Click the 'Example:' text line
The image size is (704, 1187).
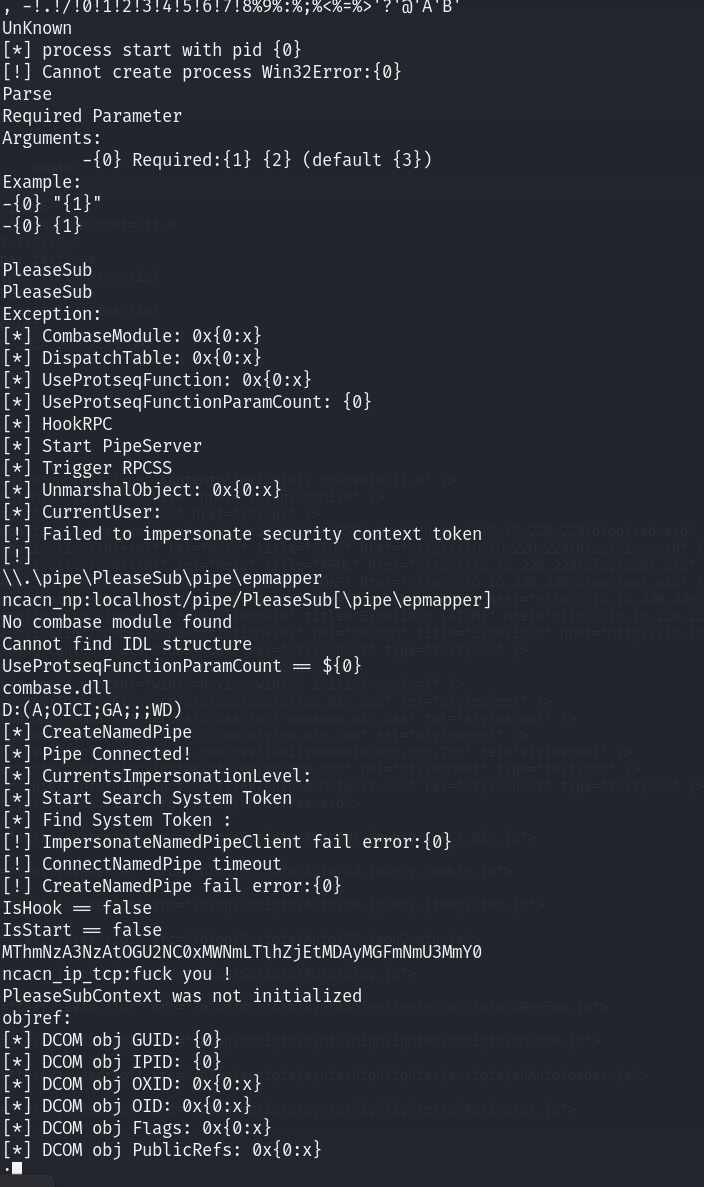click(42, 182)
